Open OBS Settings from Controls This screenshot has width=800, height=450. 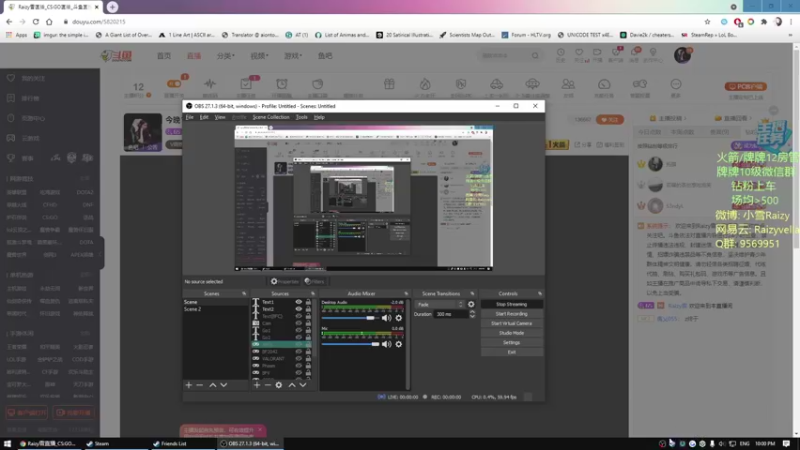(511, 343)
